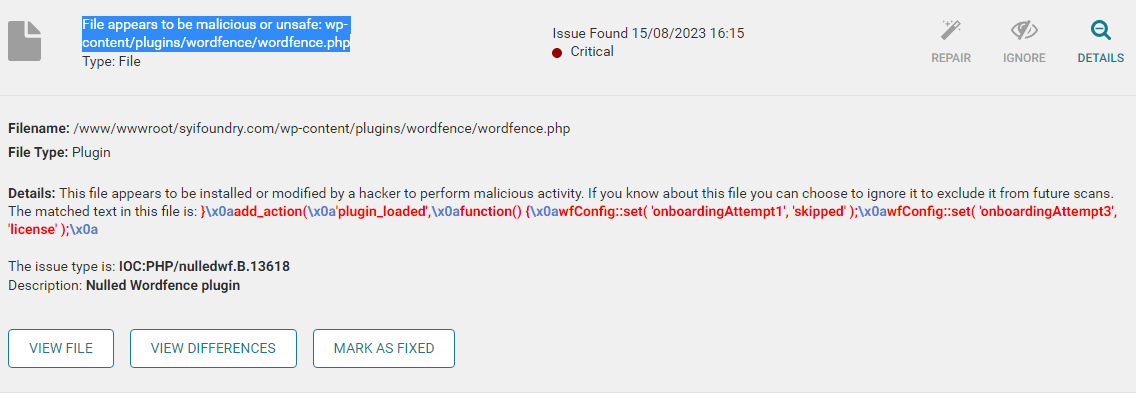The height and width of the screenshot is (393, 1136).
Task: Click the 'Nulled Wordfence plugin' description
Action: pyautogui.click(x=163, y=286)
